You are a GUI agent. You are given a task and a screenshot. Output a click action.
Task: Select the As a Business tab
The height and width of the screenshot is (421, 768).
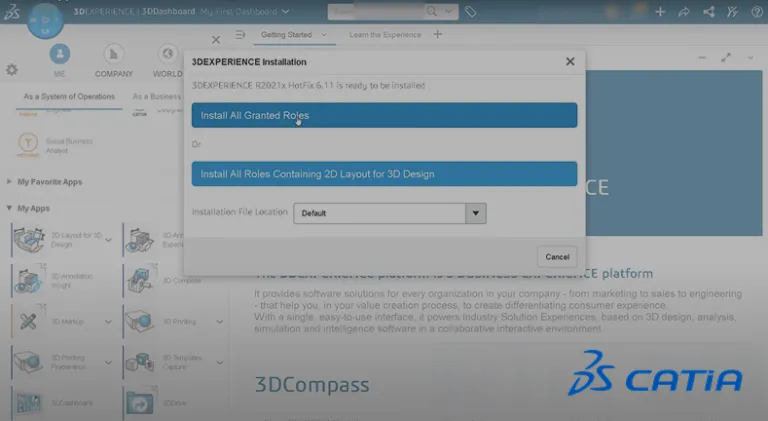tap(157, 96)
